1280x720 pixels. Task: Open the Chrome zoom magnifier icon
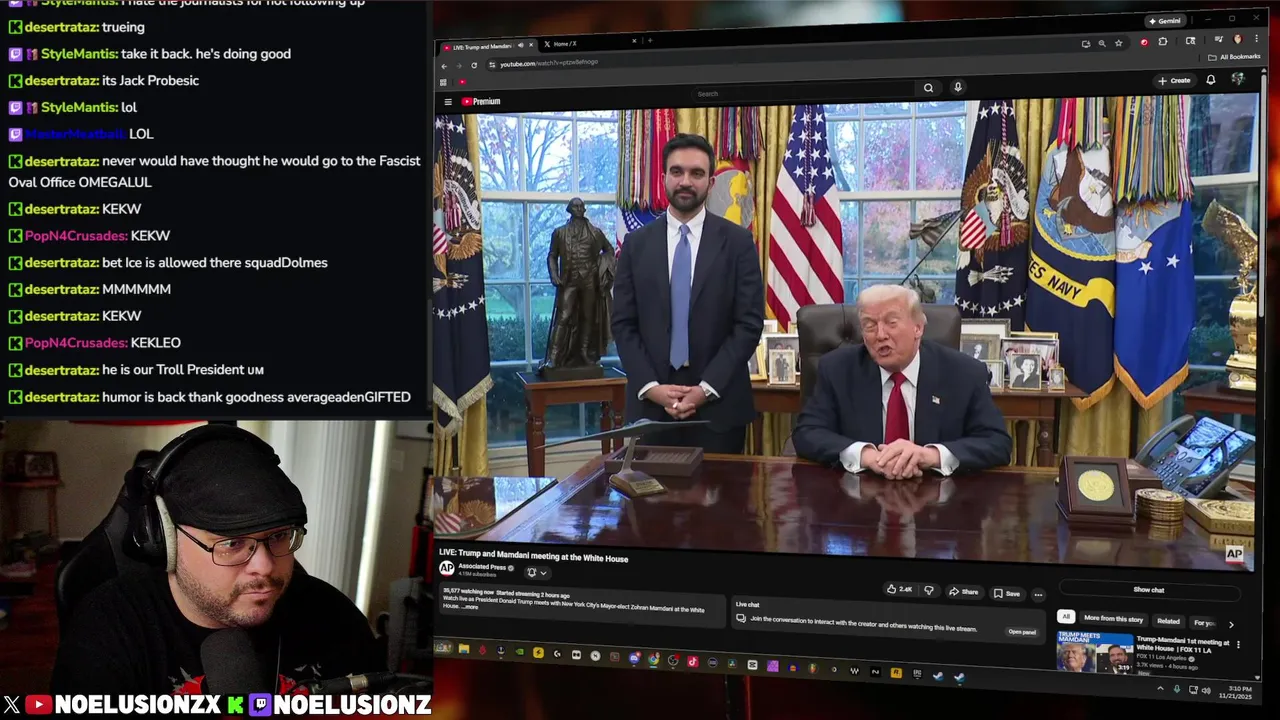click(x=1102, y=43)
